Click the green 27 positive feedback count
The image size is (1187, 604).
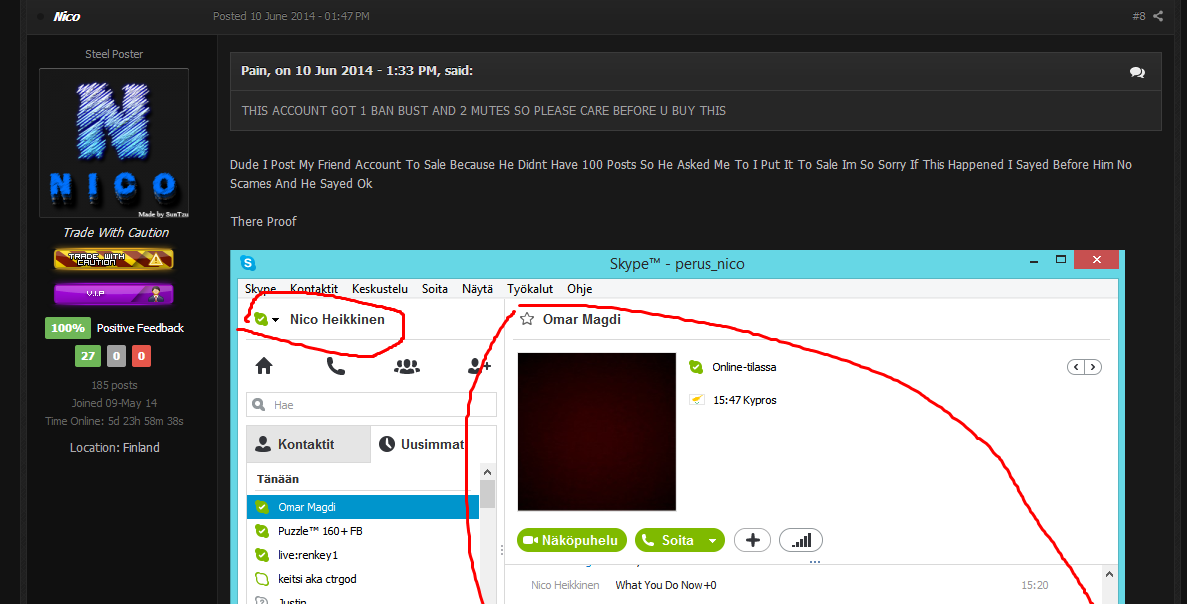tap(88, 356)
